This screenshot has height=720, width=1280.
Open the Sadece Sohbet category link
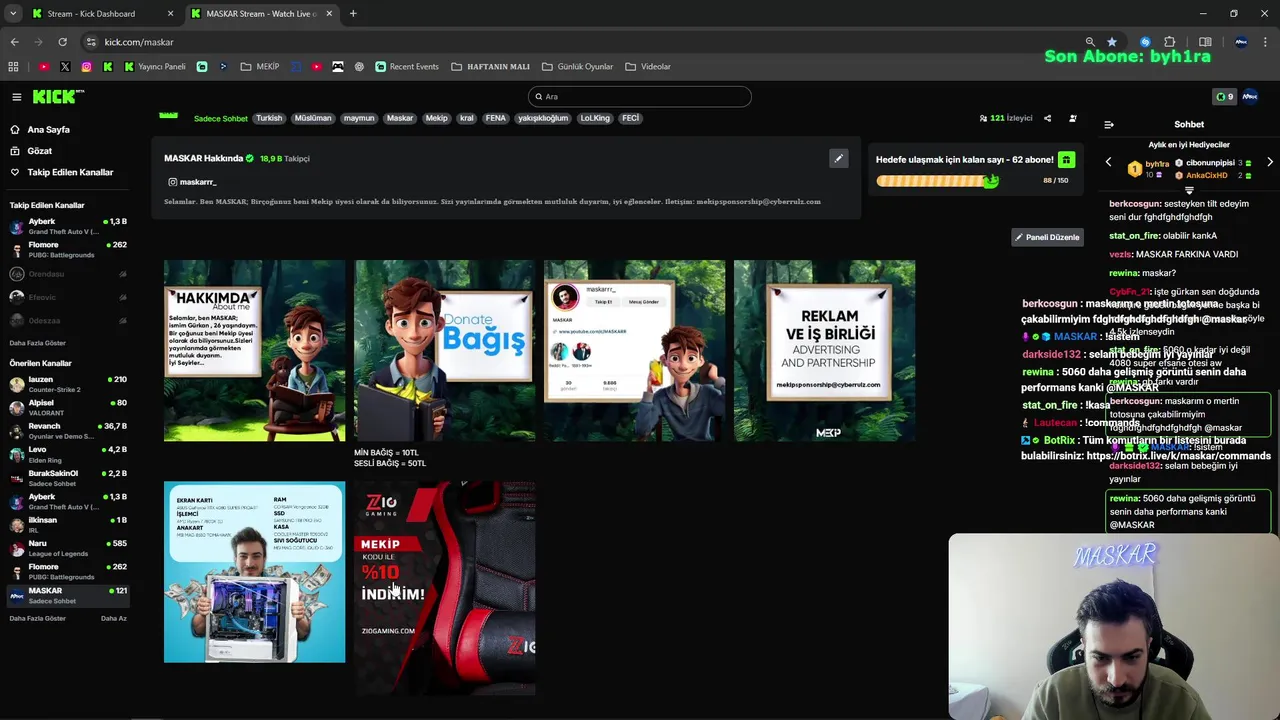pyautogui.click(x=220, y=118)
